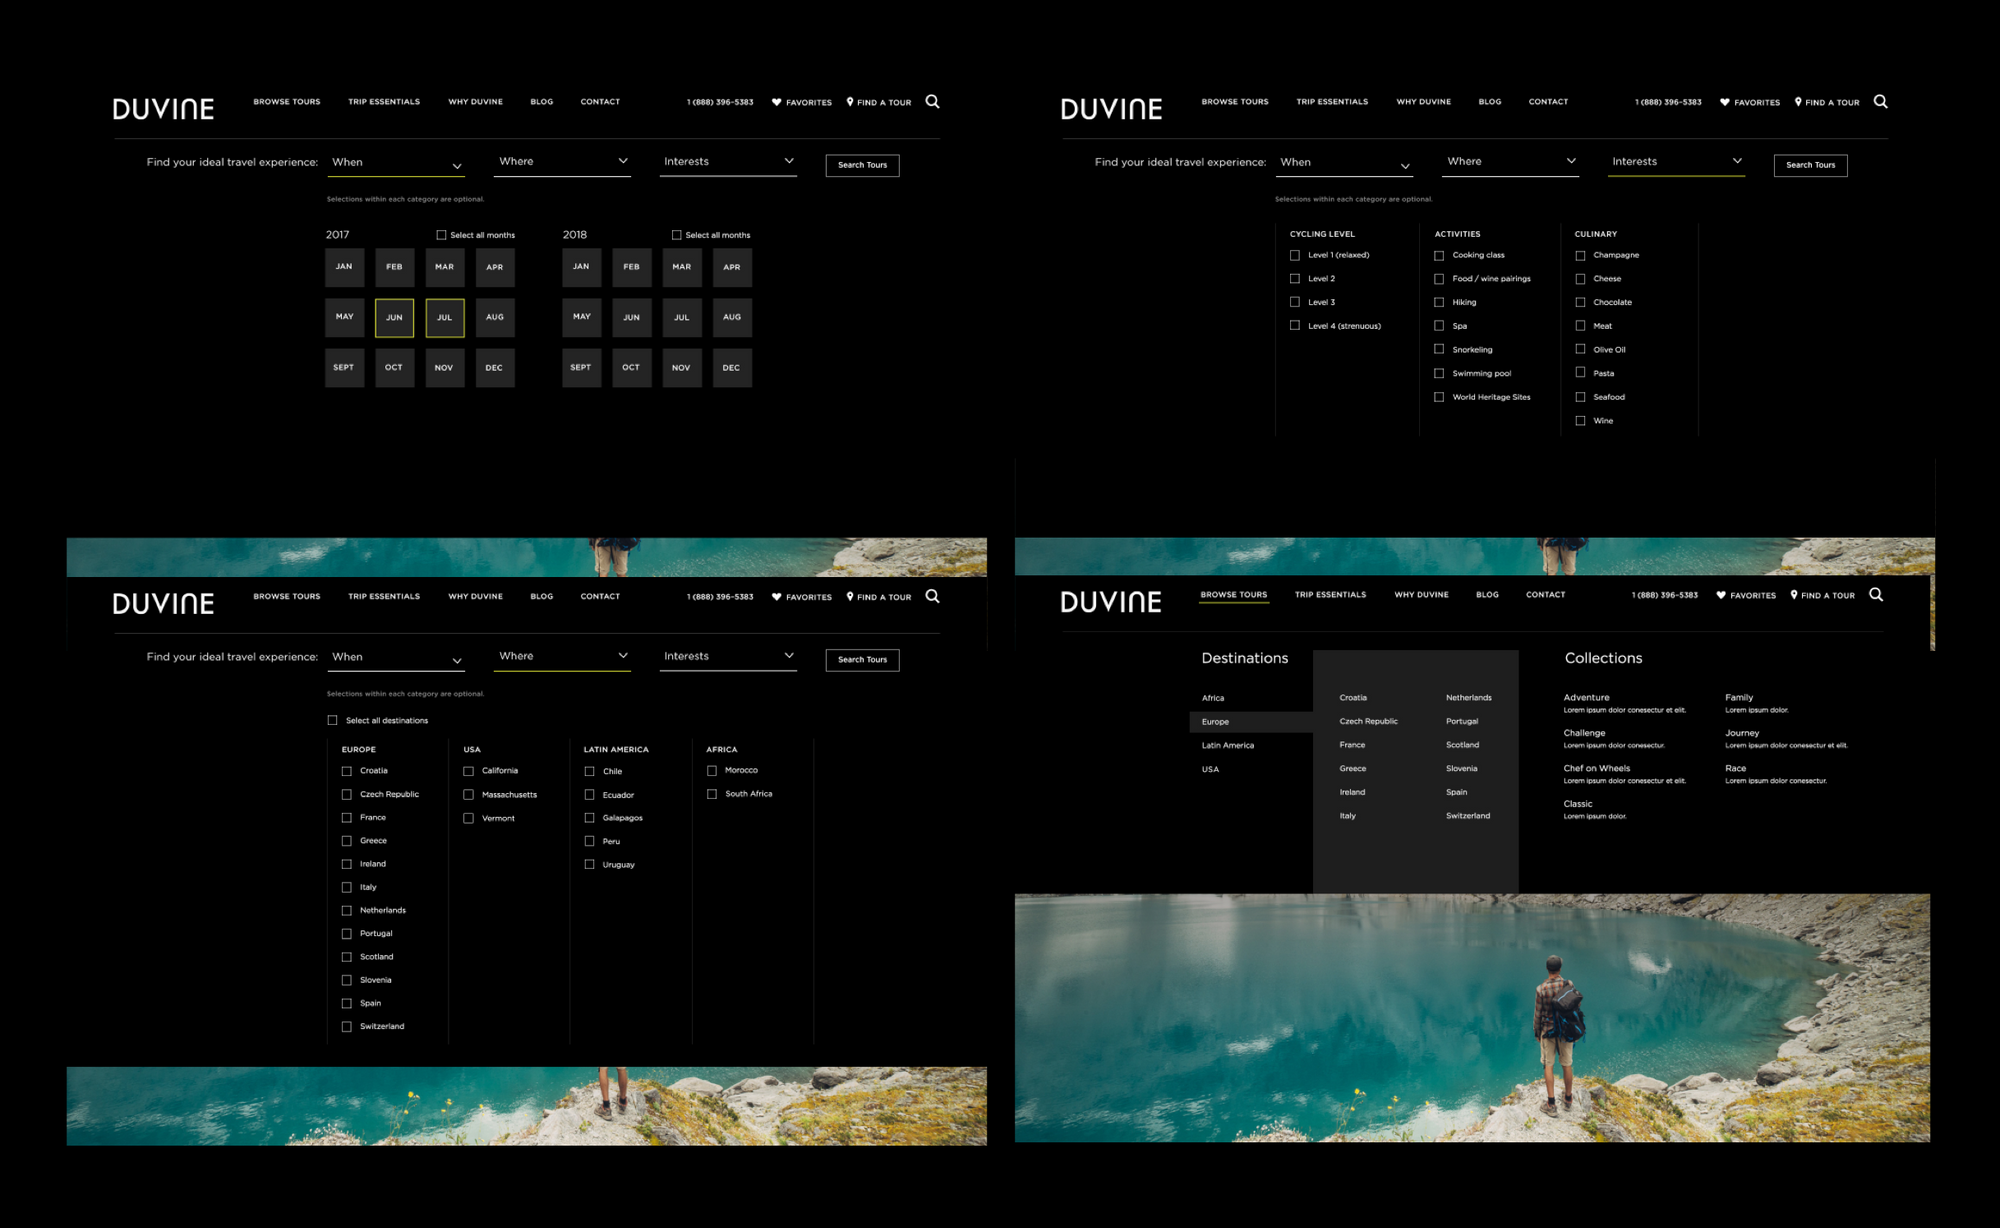Image resolution: width=2000 pixels, height=1228 pixels.
Task: Check the Select all destinations checkbox
Action: (333, 720)
